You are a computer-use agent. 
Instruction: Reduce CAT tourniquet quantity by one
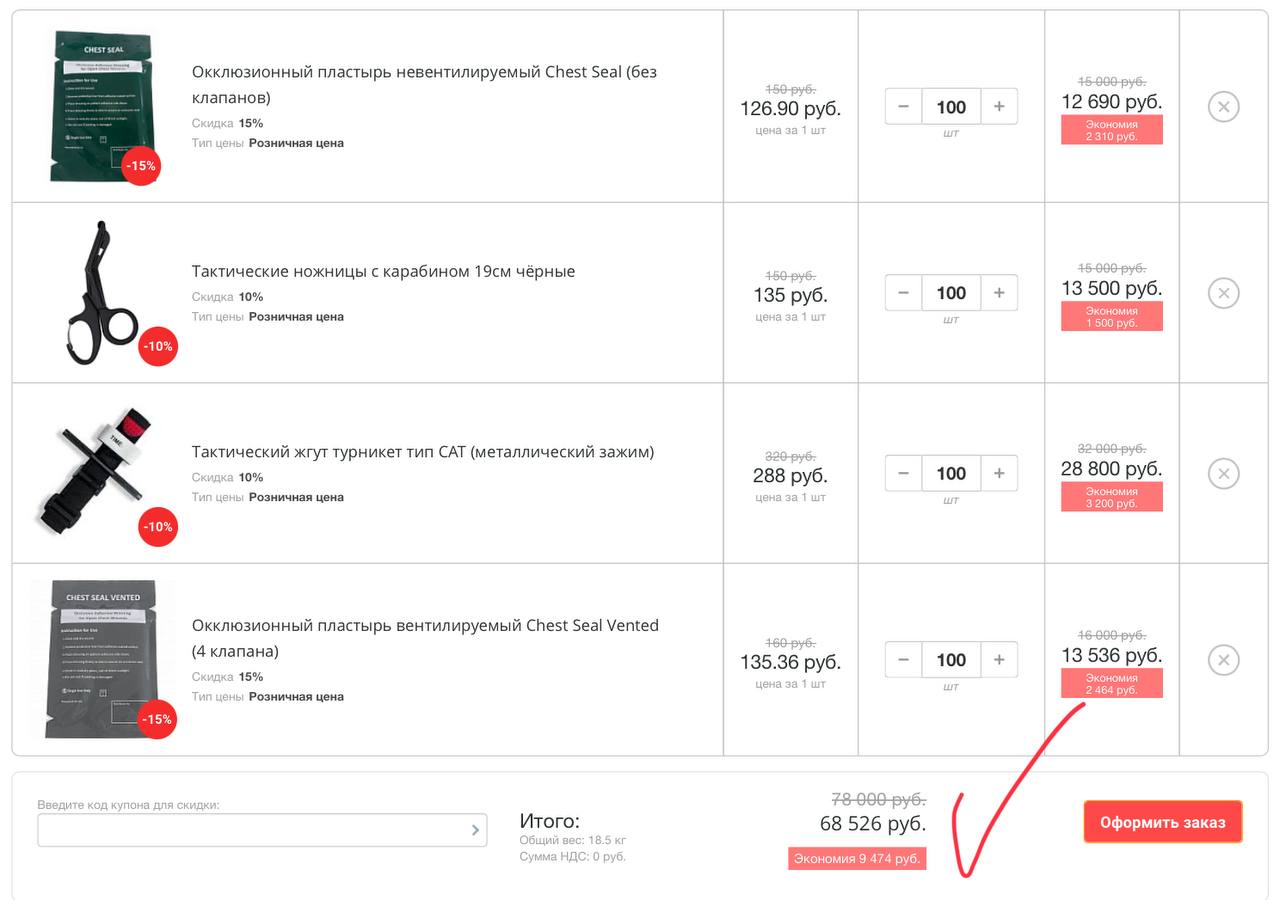[903, 473]
